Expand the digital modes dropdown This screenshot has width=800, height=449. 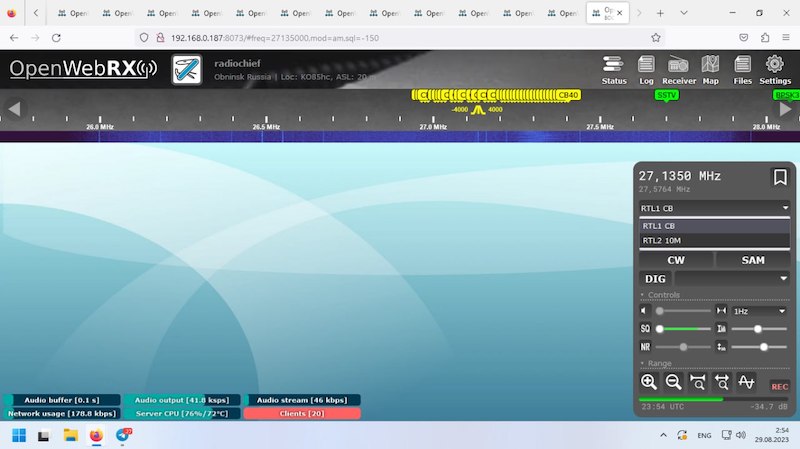coord(732,278)
